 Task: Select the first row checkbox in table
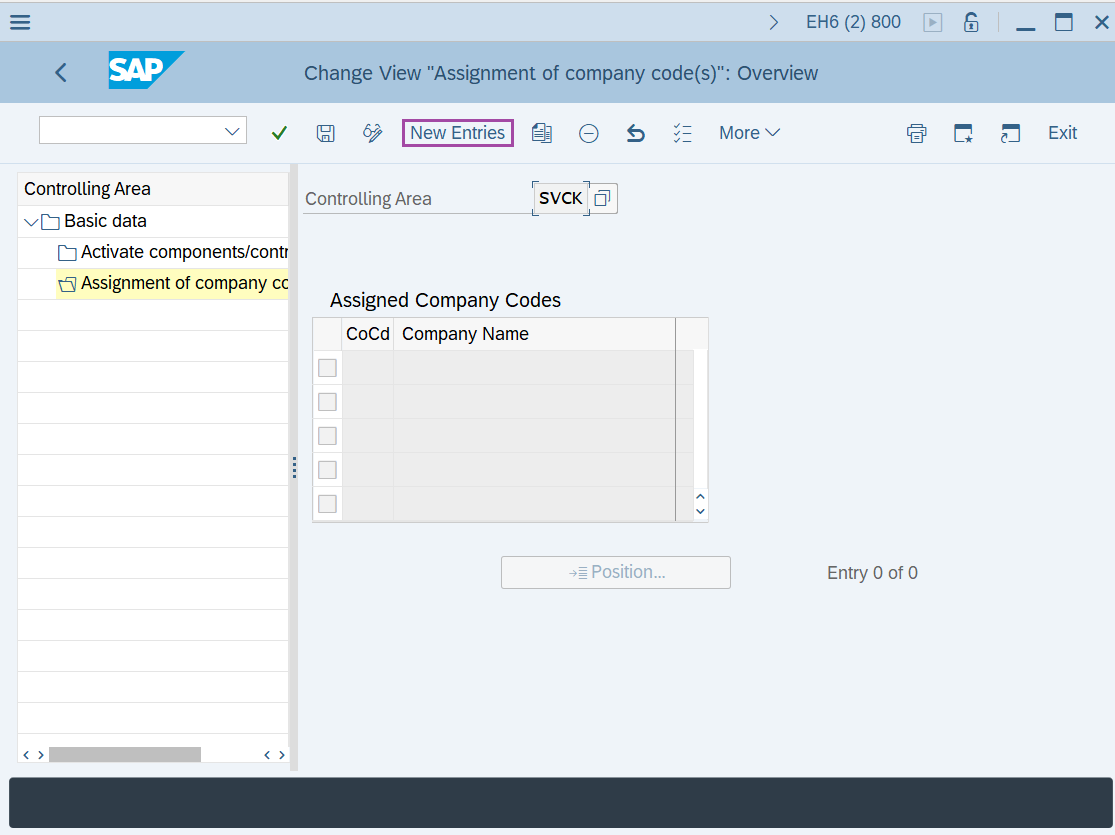coord(327,368)
